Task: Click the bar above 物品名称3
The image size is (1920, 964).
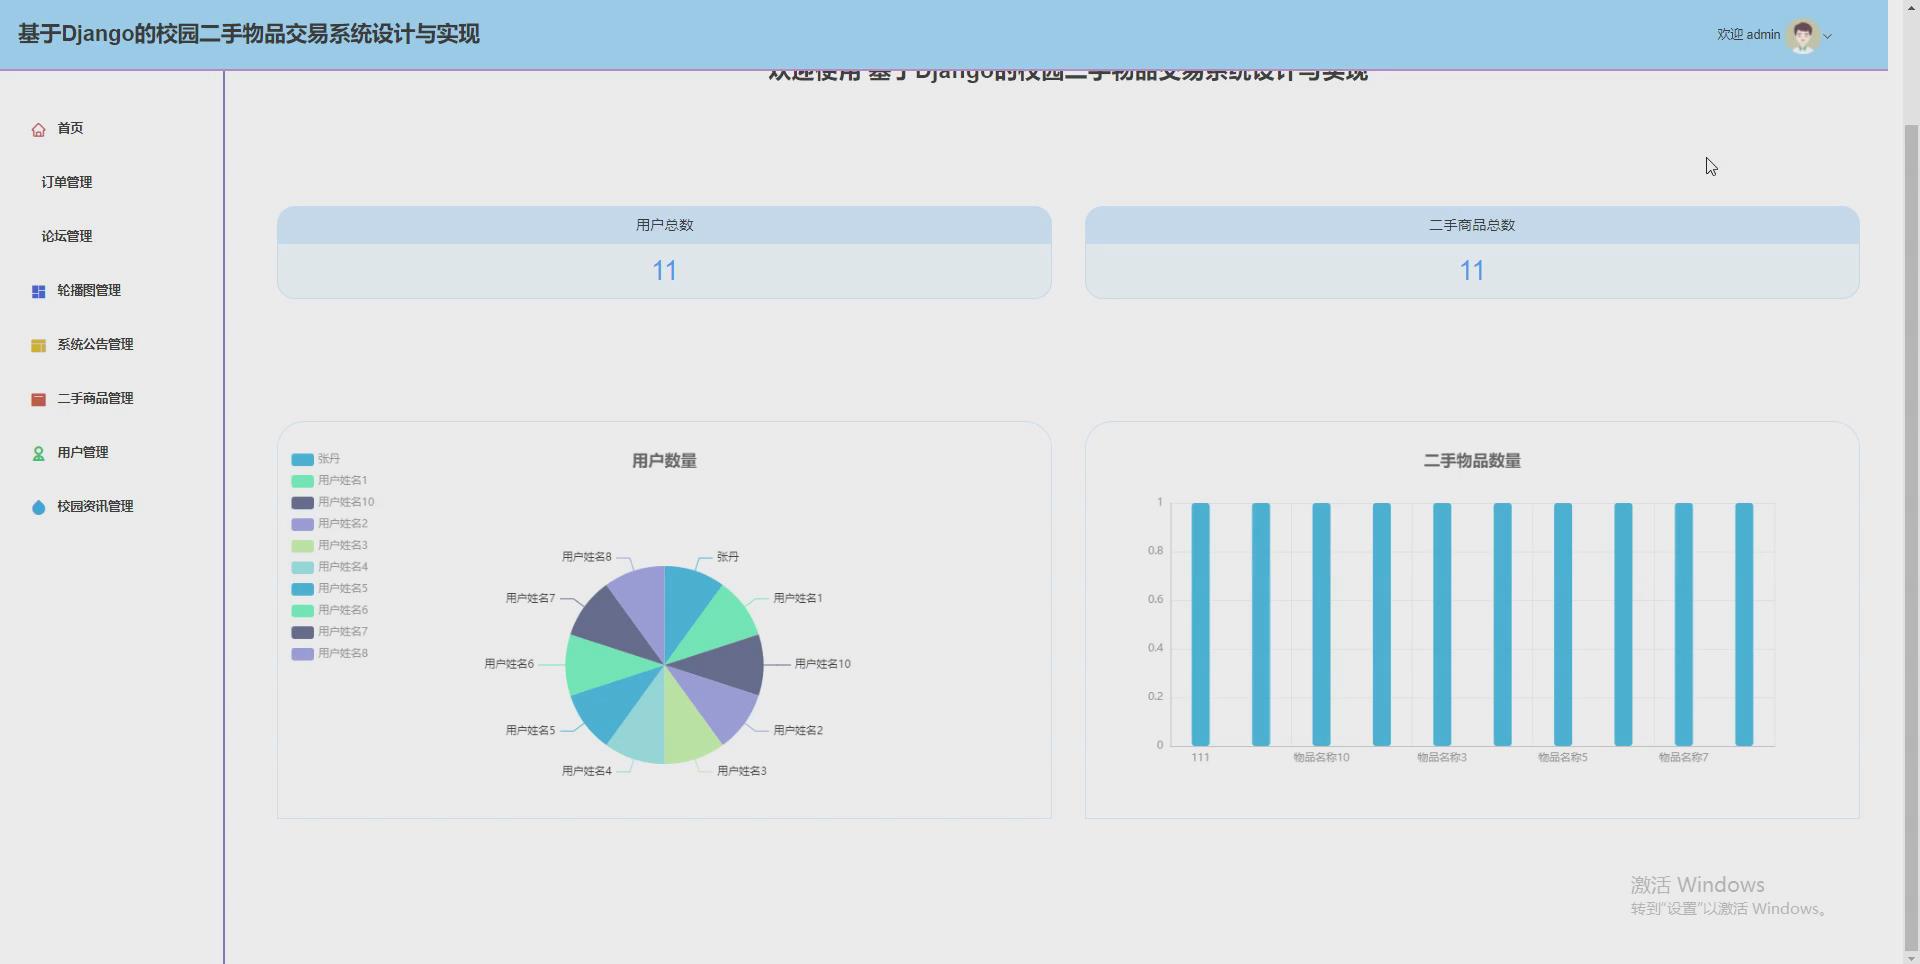Action: pos(1442,624)
